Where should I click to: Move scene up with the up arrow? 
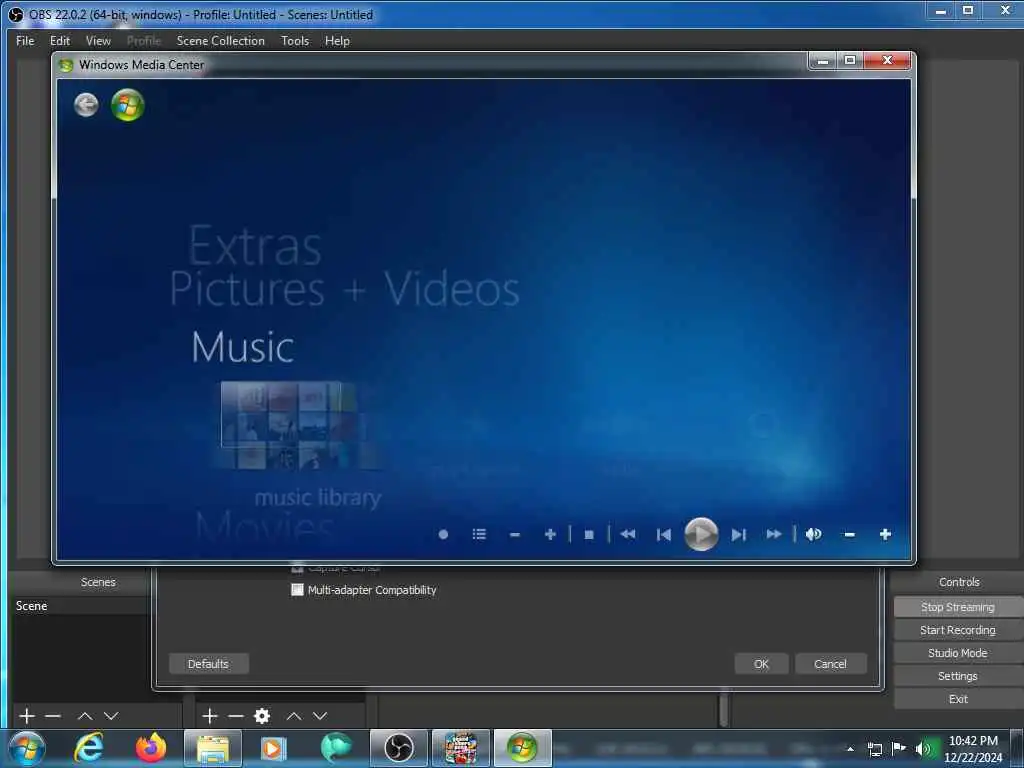(85, 716)
